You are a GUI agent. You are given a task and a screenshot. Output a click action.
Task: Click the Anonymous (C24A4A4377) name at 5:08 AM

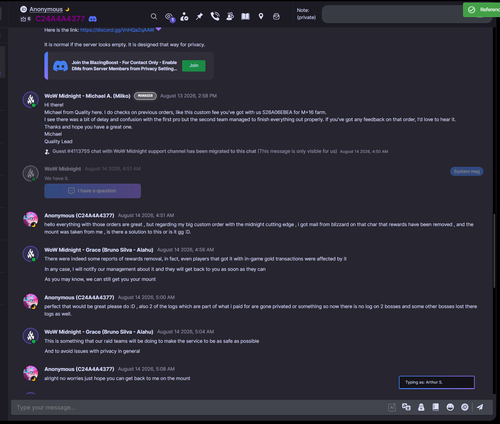coord(79,369)
